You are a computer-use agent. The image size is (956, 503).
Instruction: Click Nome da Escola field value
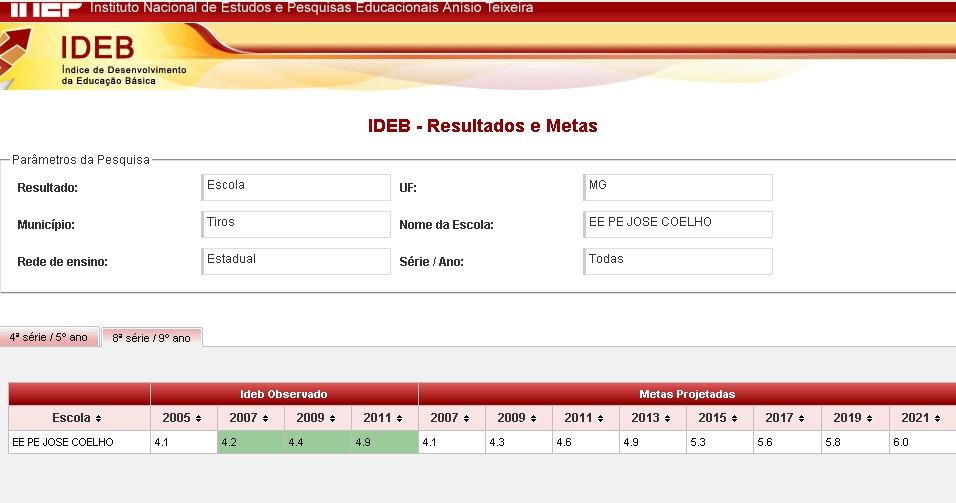tap(677, 224)
